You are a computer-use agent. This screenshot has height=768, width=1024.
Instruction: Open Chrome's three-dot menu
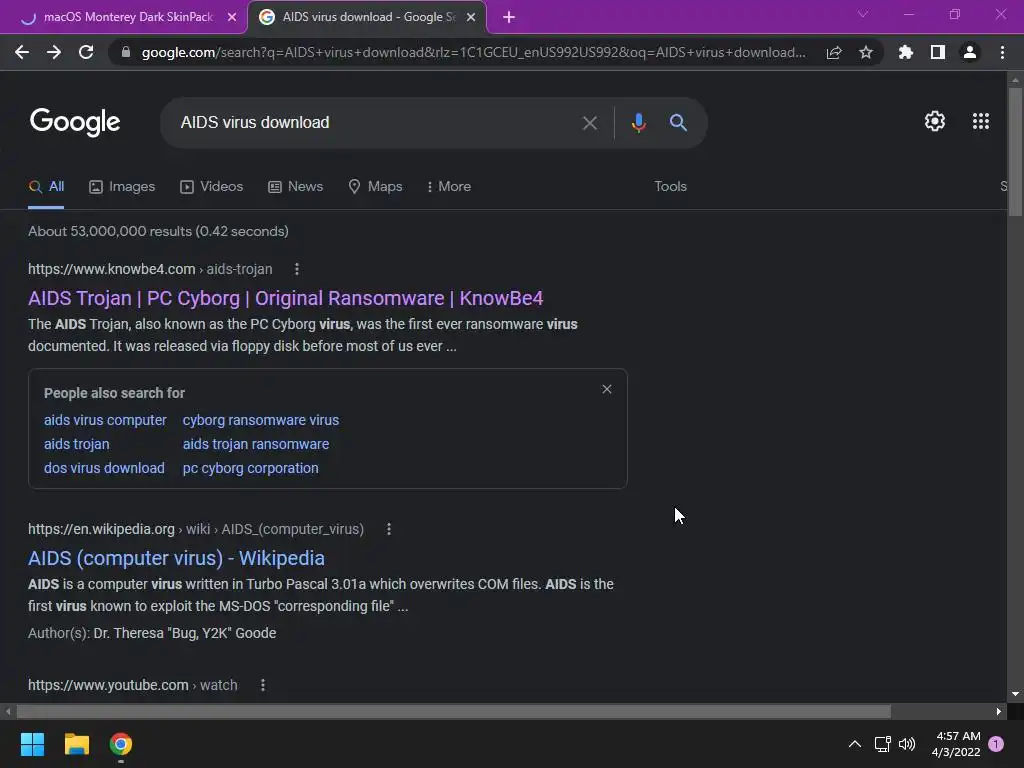1002,52
